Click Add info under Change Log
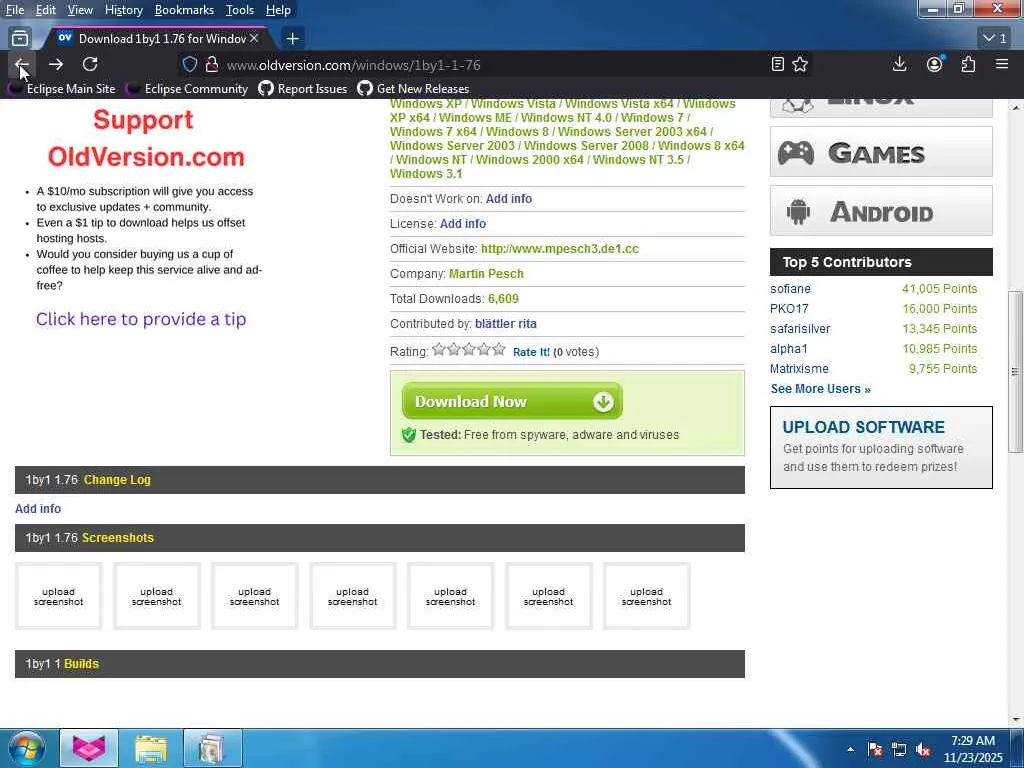Image resolution: width=1024 pixels, height=768 pixels. (x=38, y=509)
